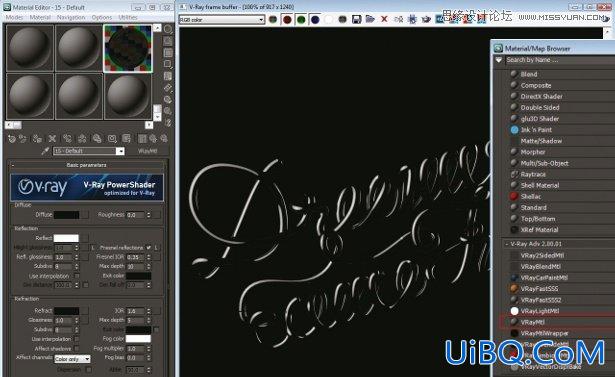Image resolution: width=615 pixels, height=377 pixels.
Task: Toggle the Fresnel reflections checkbox
Action: tap(148, 248)
